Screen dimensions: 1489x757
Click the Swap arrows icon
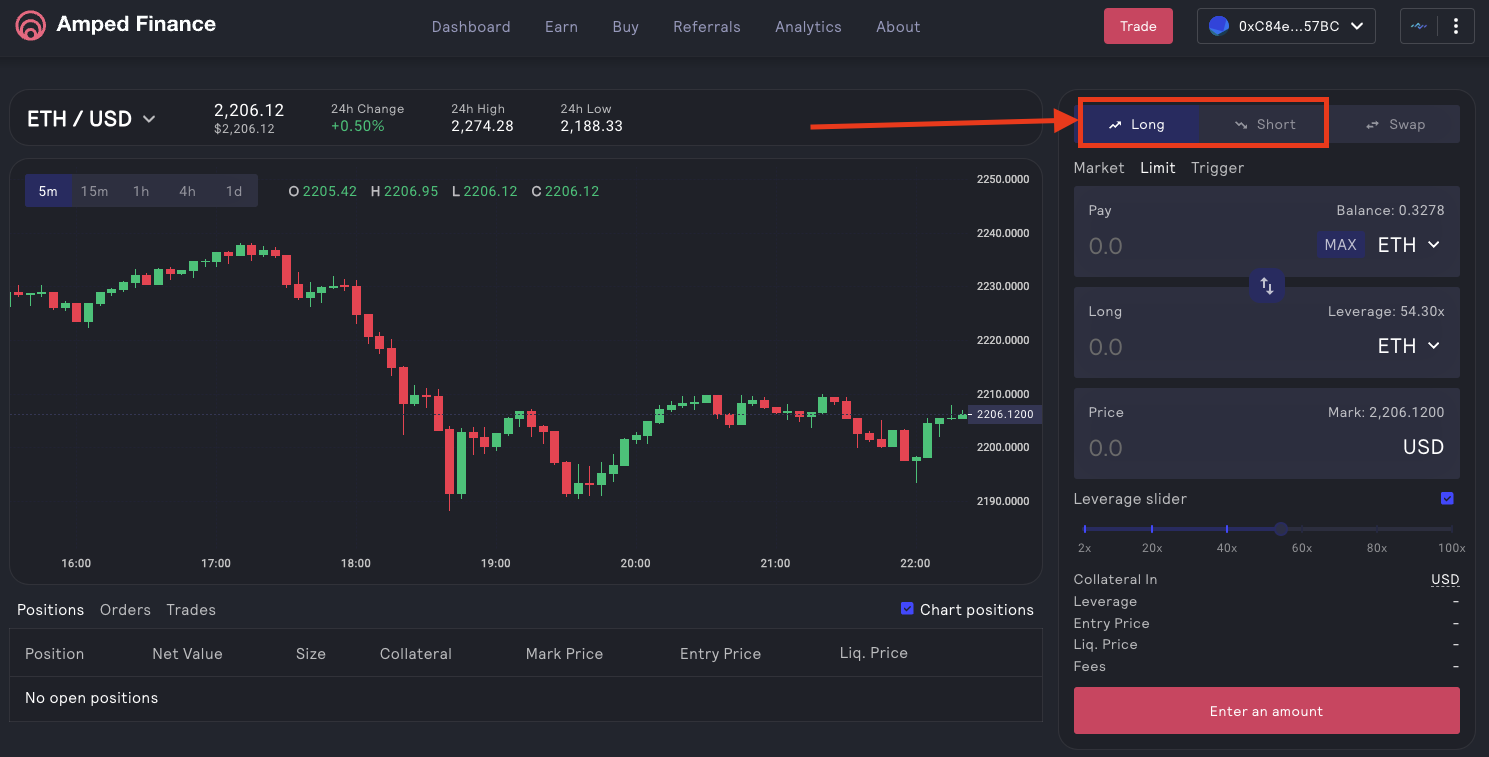tap(1373, 125)
